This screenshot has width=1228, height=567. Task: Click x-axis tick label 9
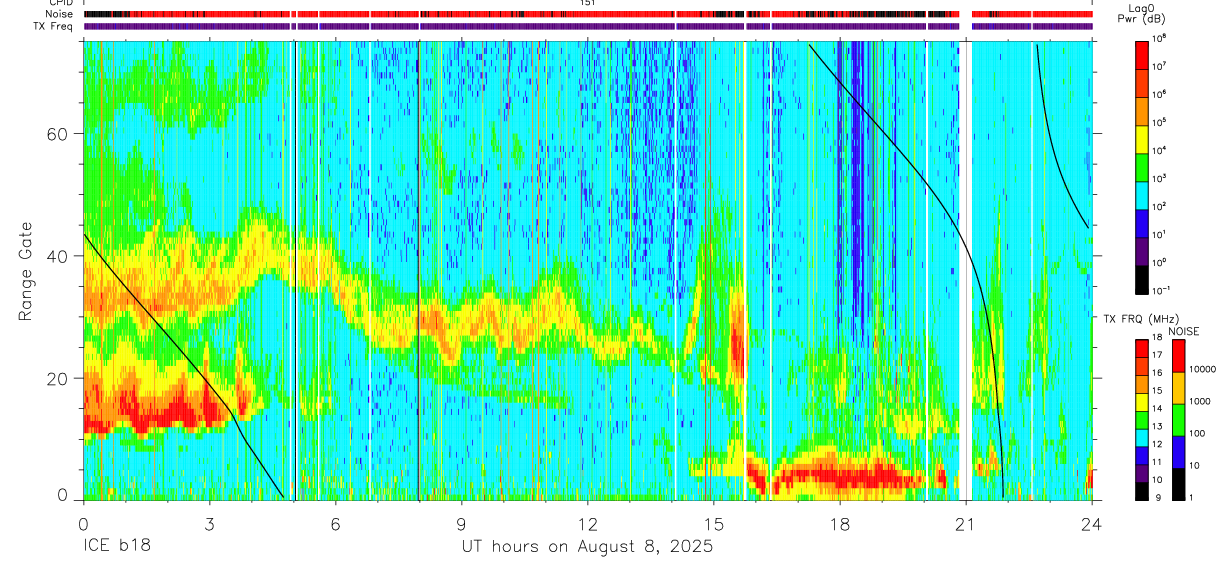click(461, 523)
